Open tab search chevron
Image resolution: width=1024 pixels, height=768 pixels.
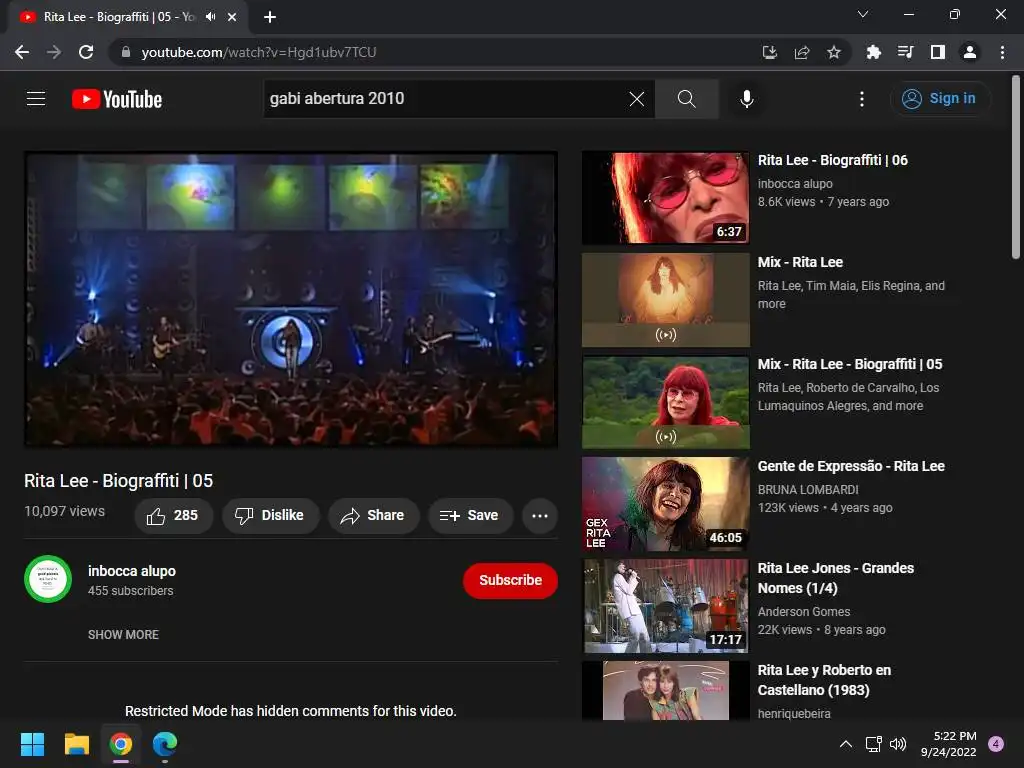pyautogui.click(x=863, y=14)
